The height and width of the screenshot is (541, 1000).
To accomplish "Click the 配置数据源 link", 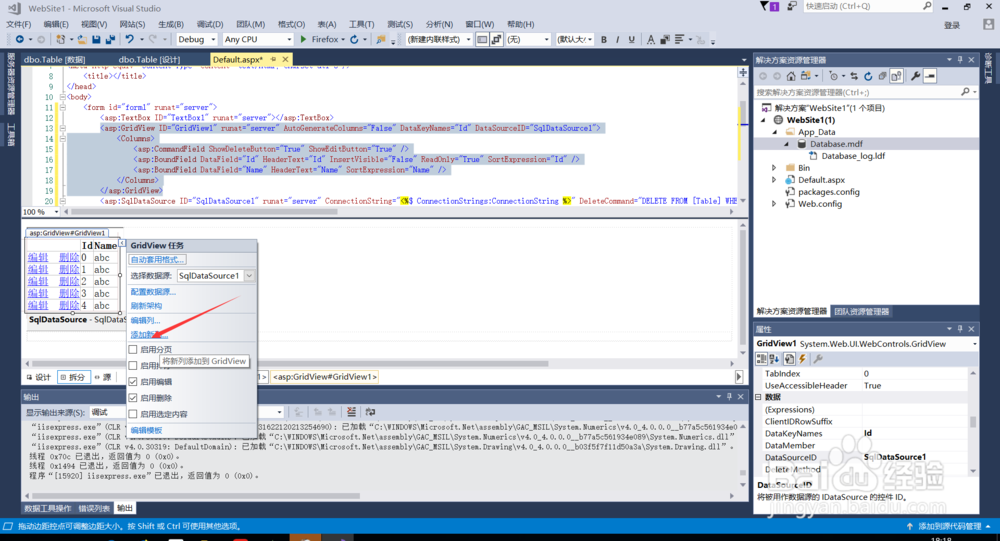I will tap(153, 292).
